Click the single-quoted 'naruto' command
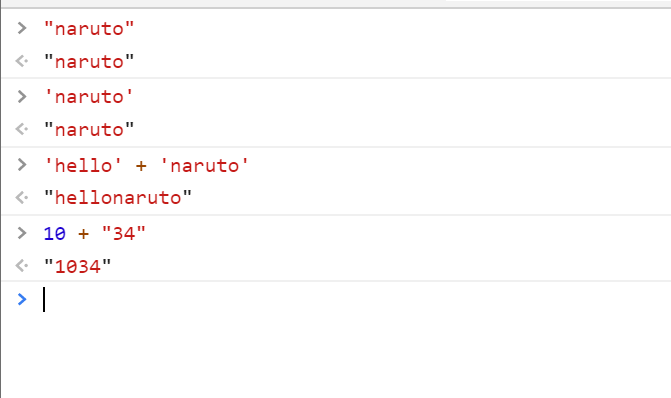Viewport: 671px width, 398px height. (x=89, y=97)
